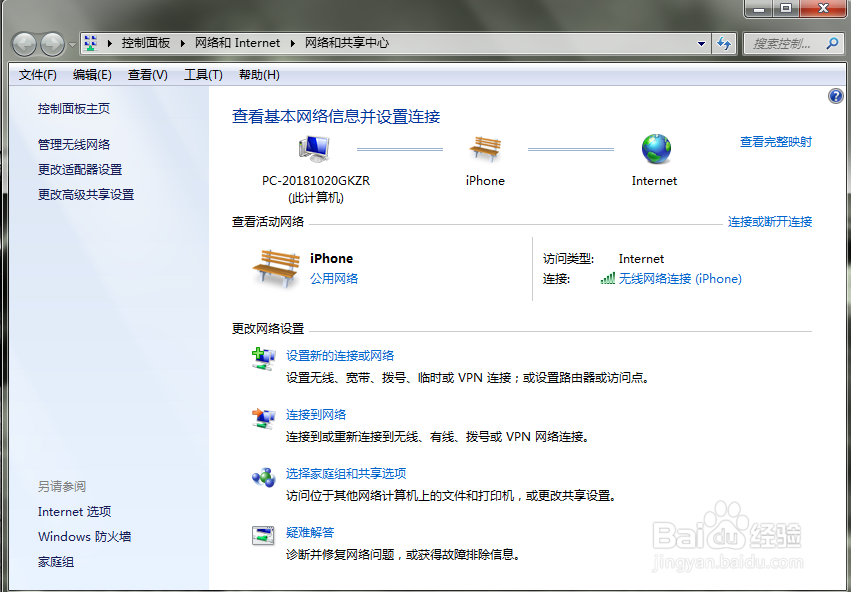
Task: Click the icon beside 设置新的连接或网络
Action: pos(264,359)
